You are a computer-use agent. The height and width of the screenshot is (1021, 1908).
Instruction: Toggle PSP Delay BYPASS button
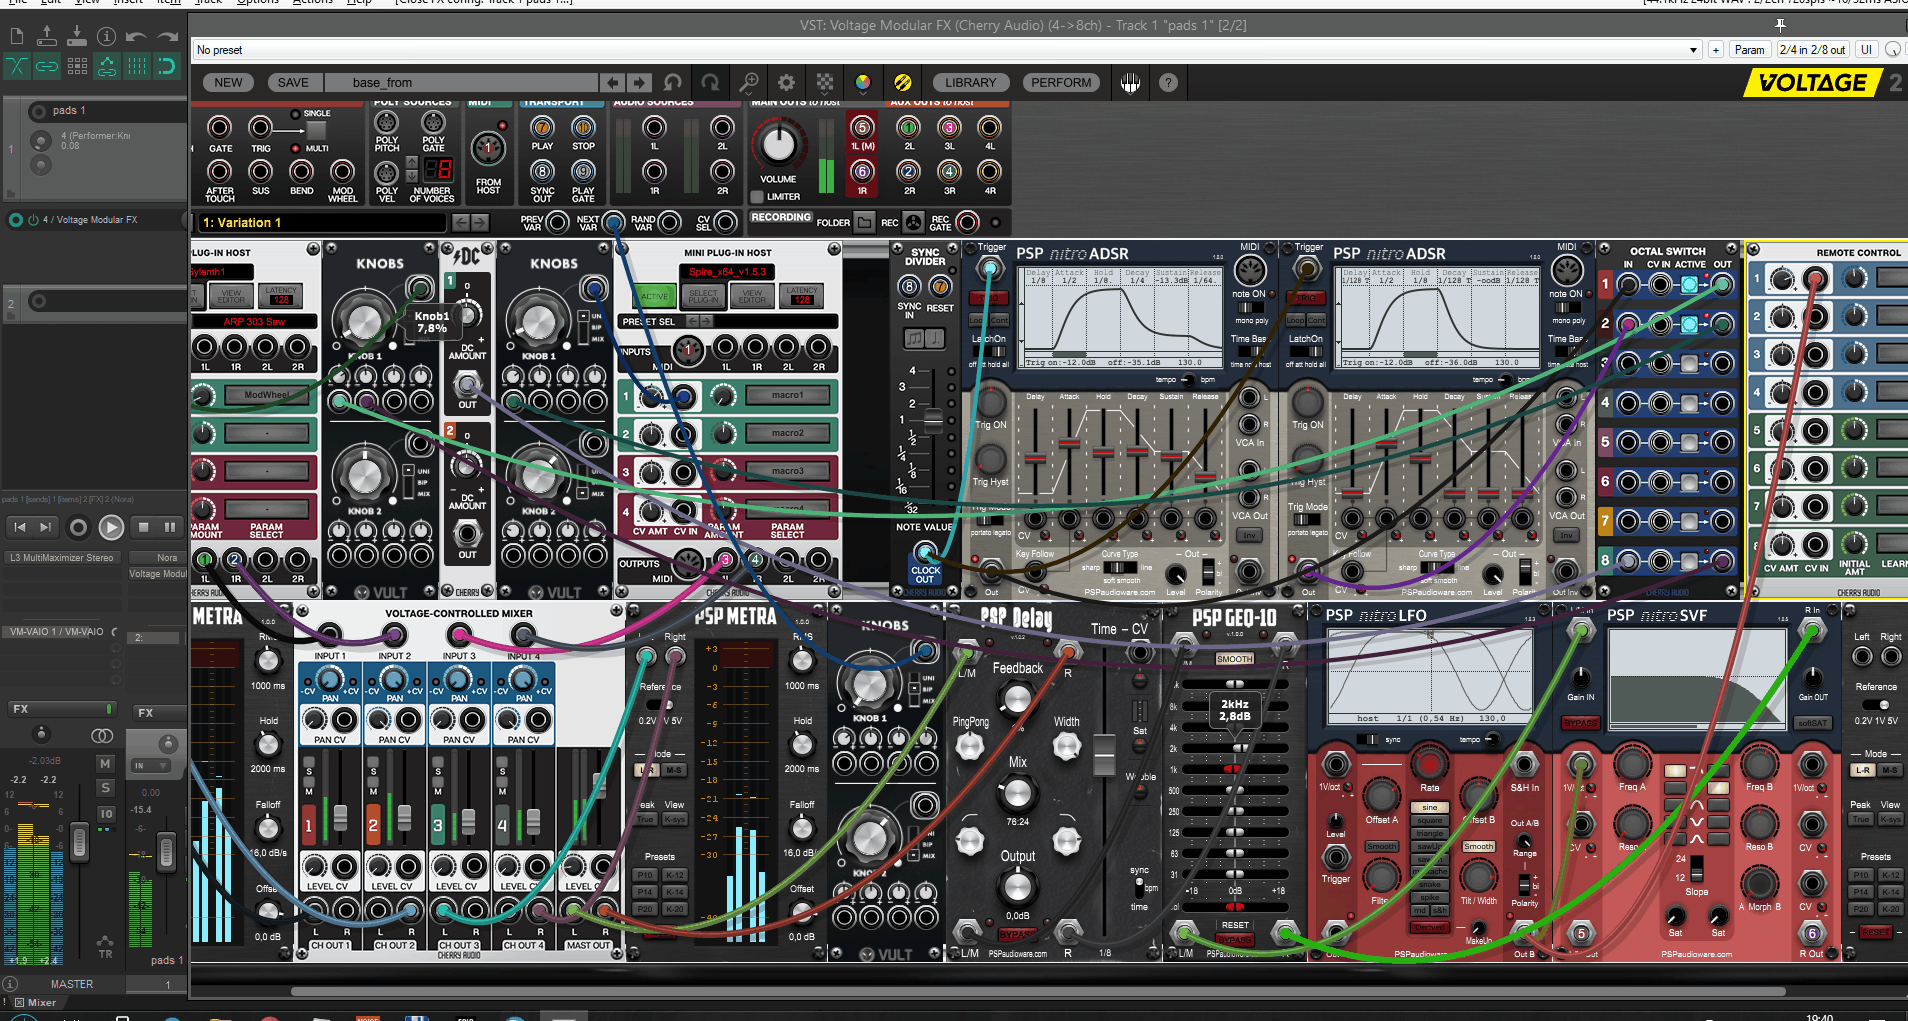point(1018,934)
